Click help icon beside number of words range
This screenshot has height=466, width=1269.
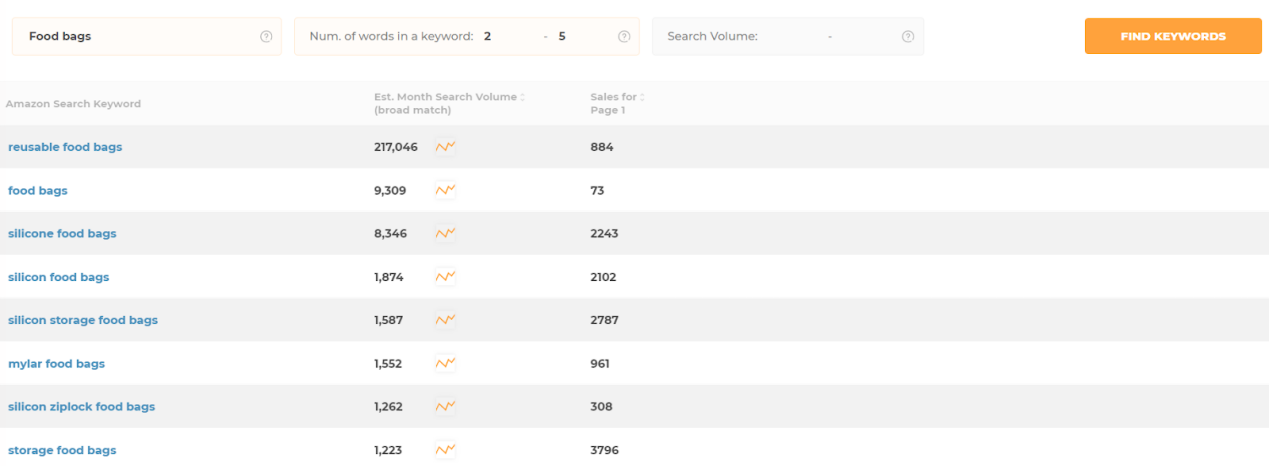pyautogui.click(x=624, y=37)
